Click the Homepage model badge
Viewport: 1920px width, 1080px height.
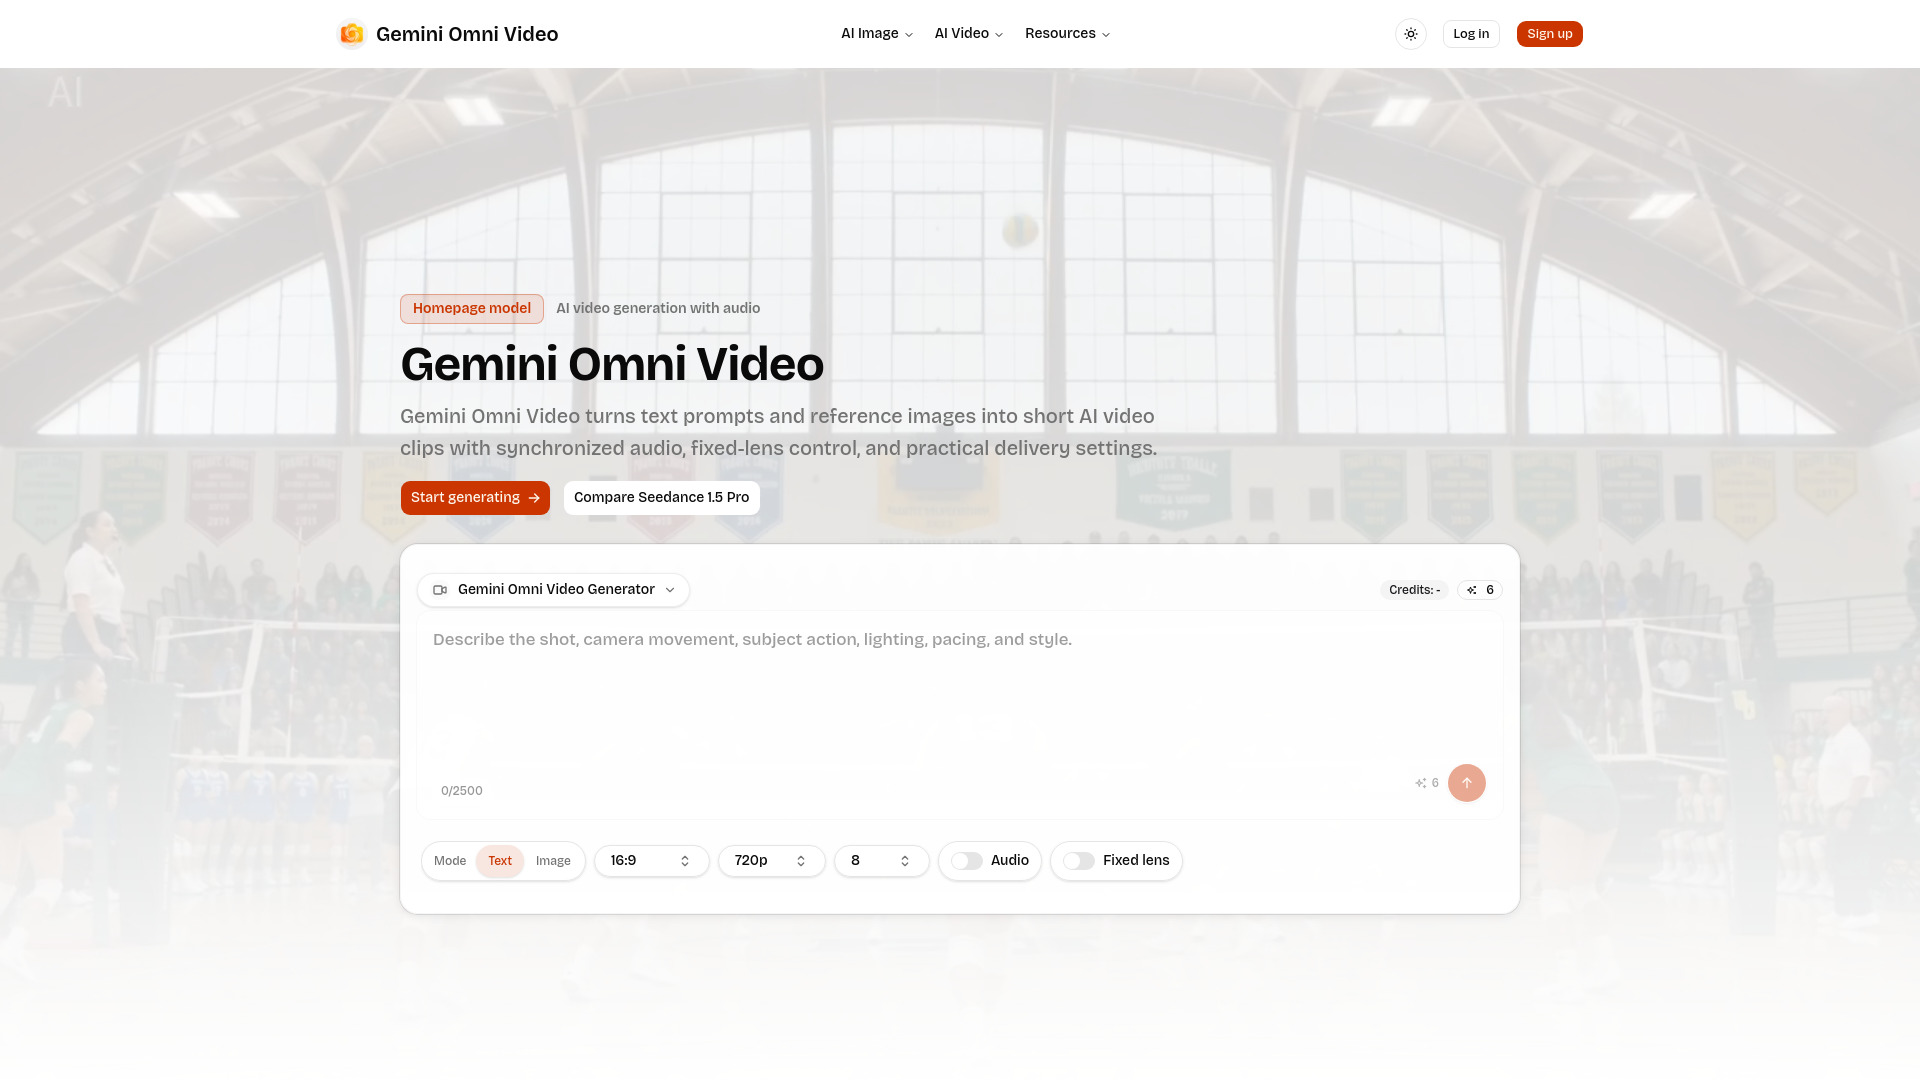click(x=472, y=309)
